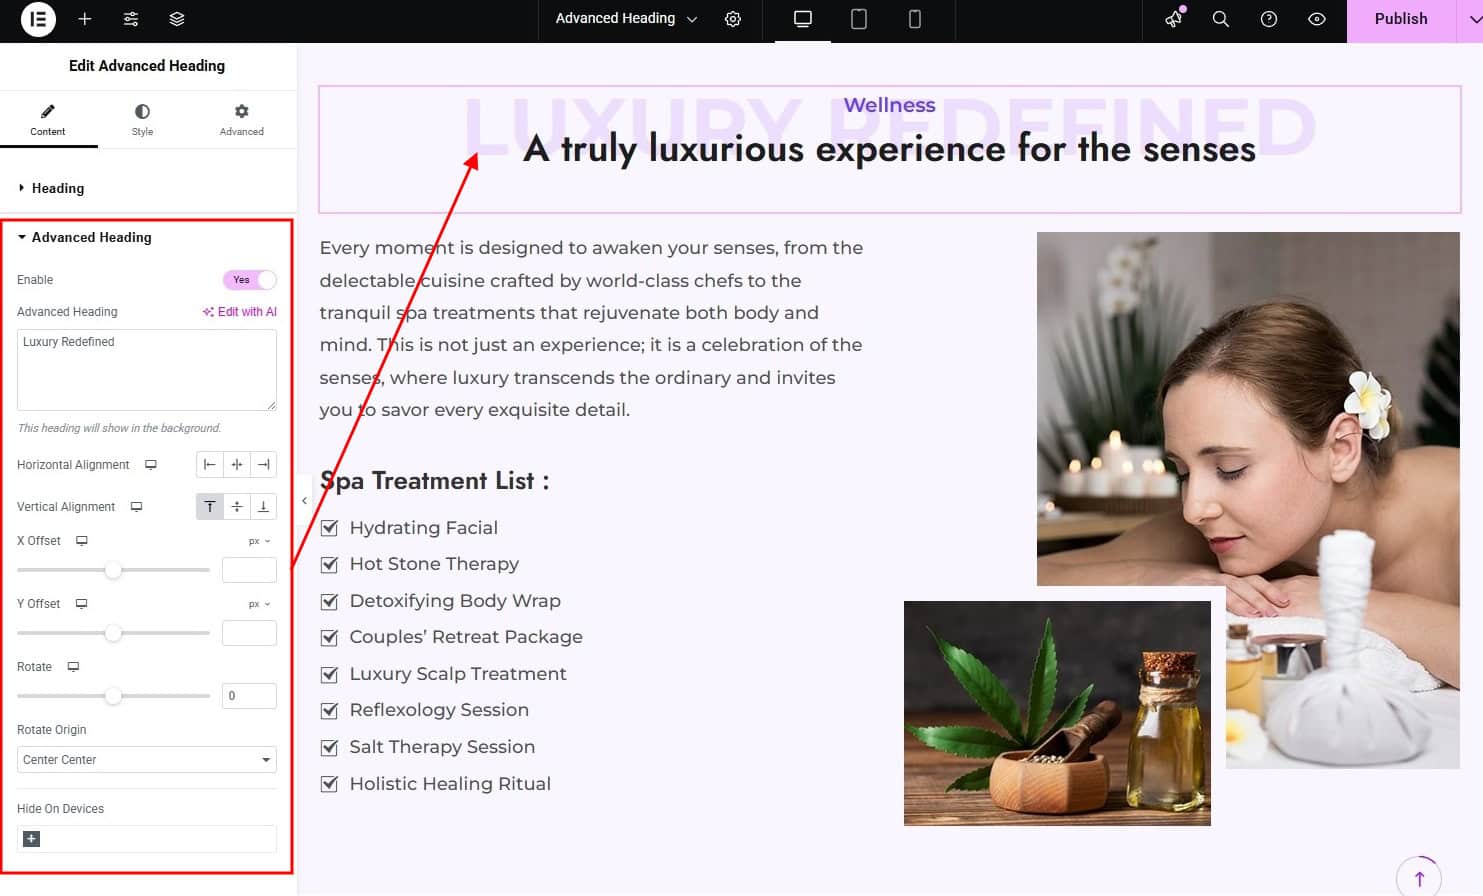Screen dimensions: 1483x896
Task: Click X Offset responsive device icon
Action: (x=82, y=541)
